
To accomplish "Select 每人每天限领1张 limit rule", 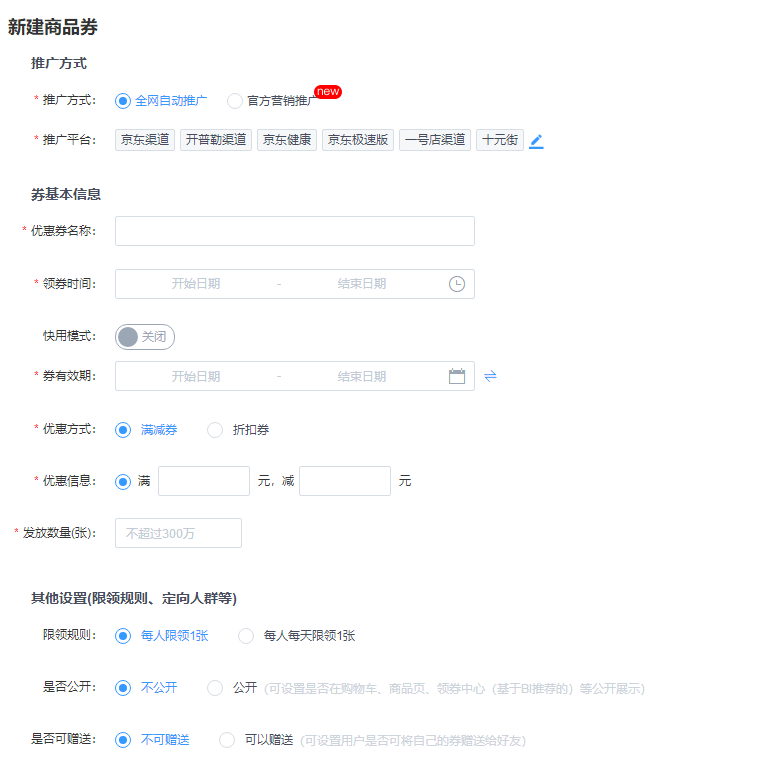I will 246,636.
